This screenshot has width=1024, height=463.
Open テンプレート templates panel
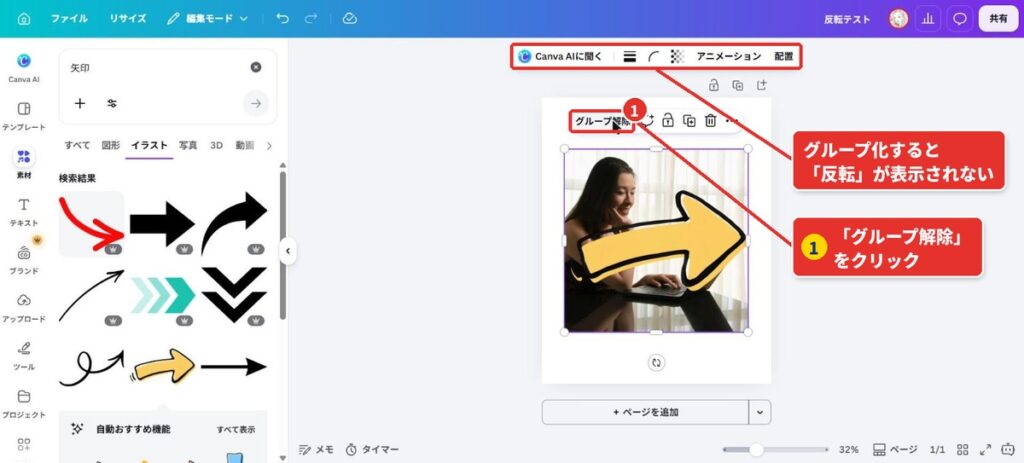coord(24,116)
